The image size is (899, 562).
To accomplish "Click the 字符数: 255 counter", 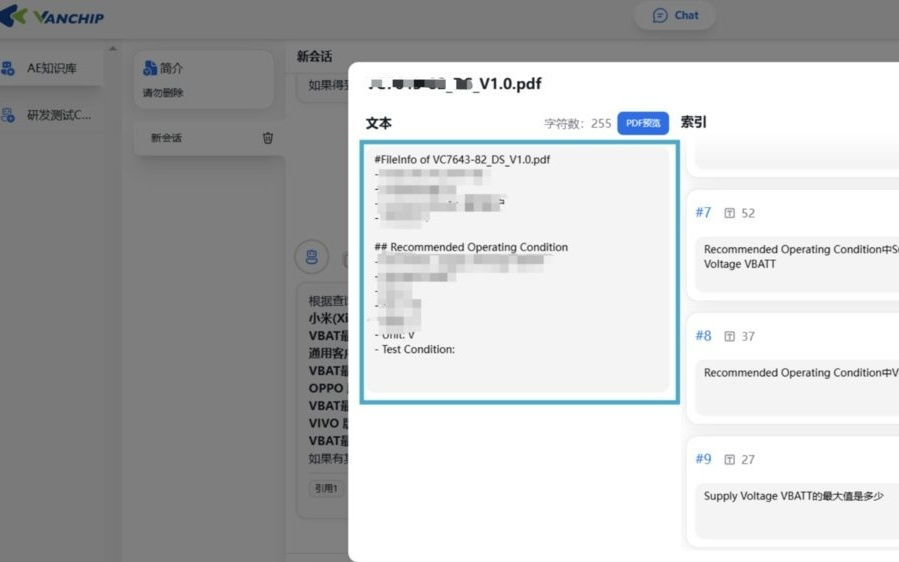I will pos(577,123).
